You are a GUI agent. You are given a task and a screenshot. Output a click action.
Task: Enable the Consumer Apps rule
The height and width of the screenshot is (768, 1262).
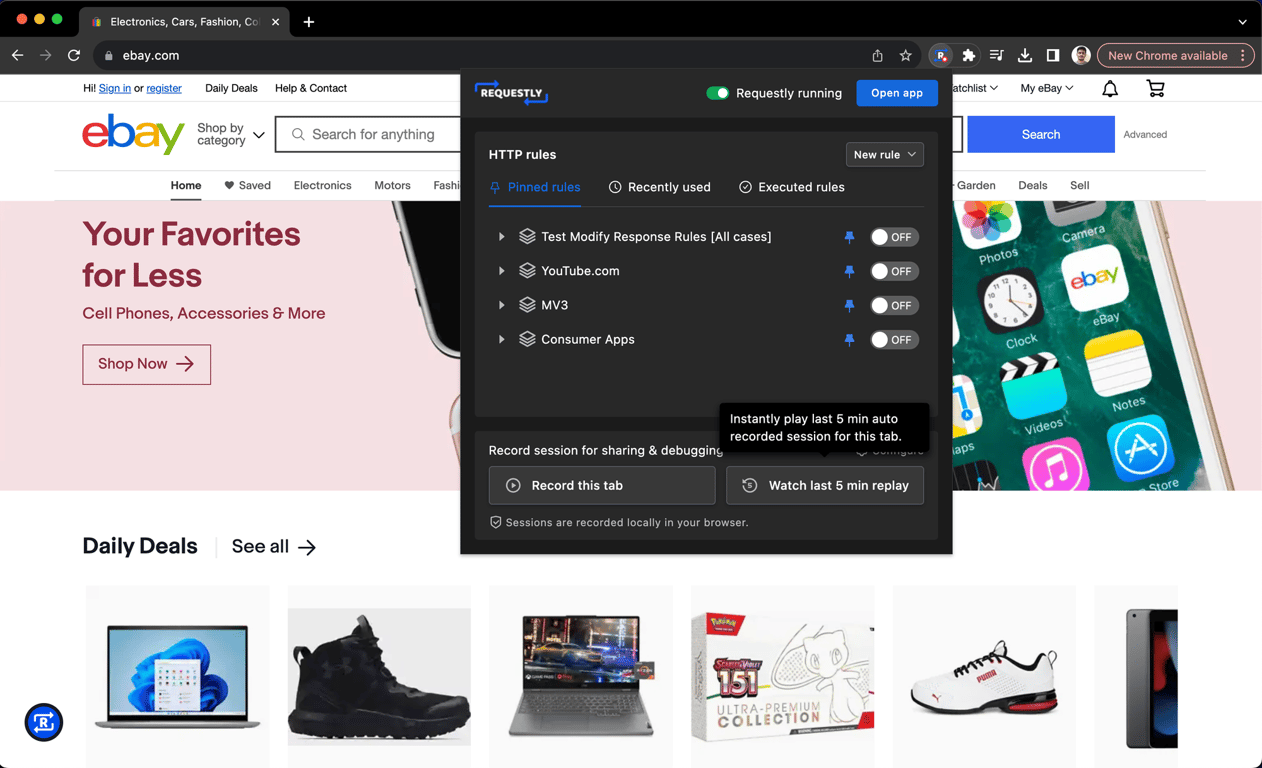click(x=893, y=339)
